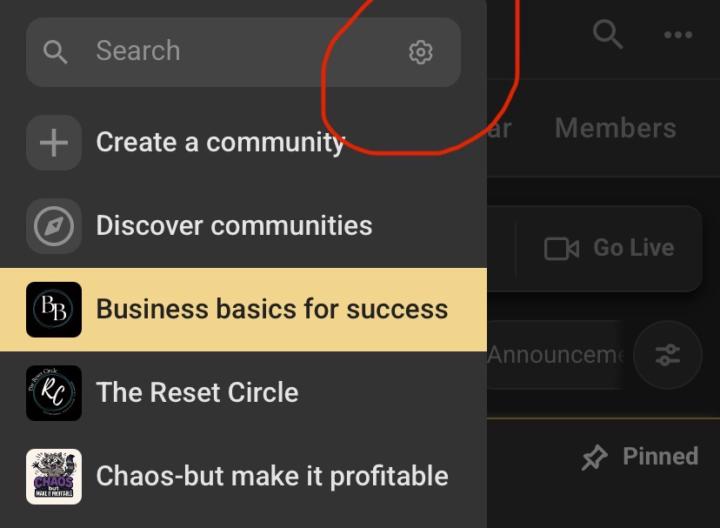Select Business basics for success community
This screenshot has height=528, width=720.
[243, 309]
